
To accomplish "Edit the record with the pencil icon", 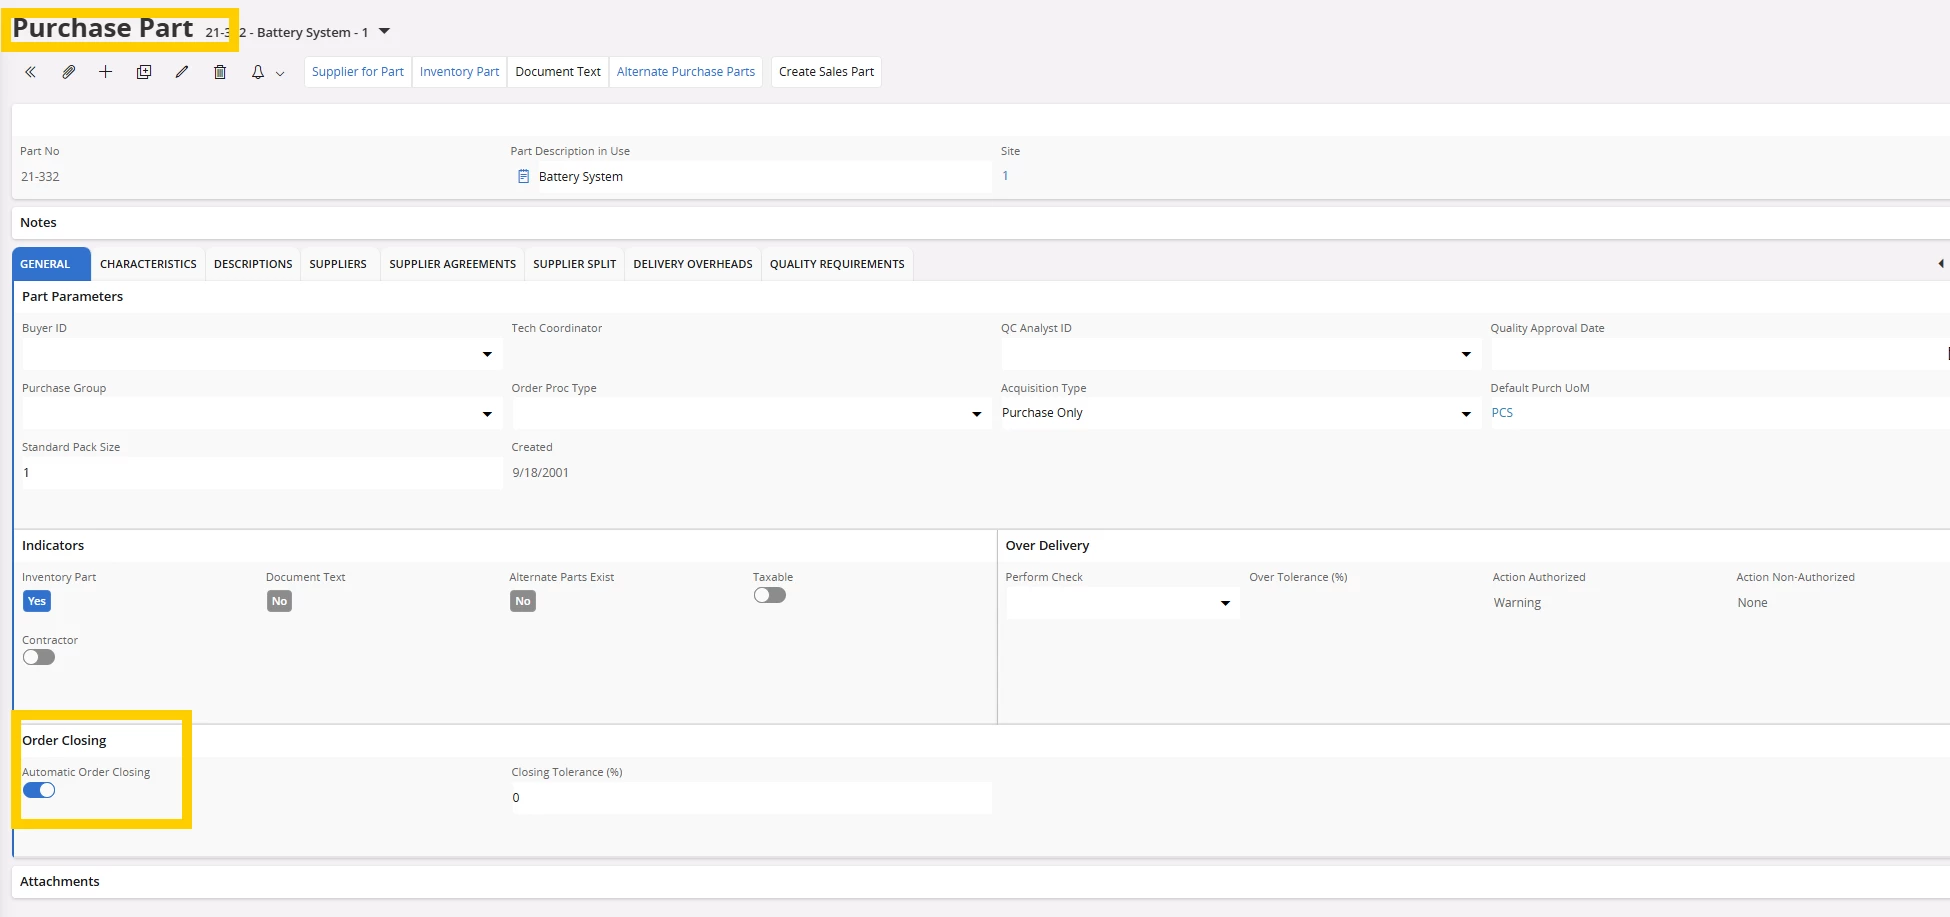I will [x=181, y=72].
